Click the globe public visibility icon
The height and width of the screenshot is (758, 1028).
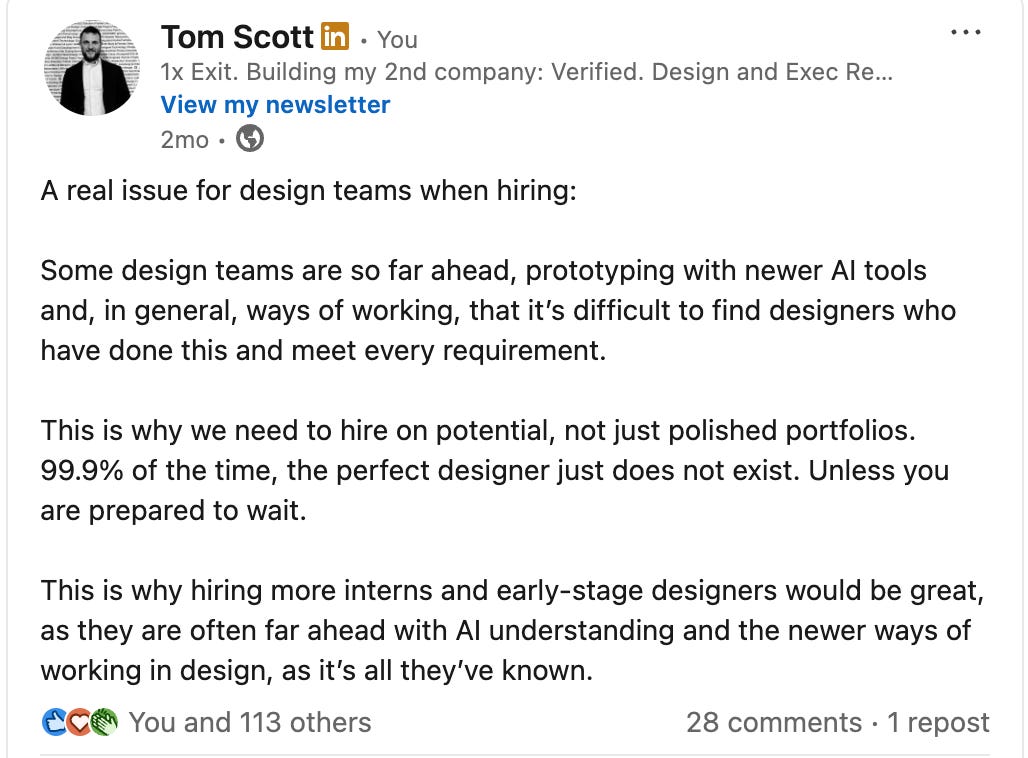(250, 139)
